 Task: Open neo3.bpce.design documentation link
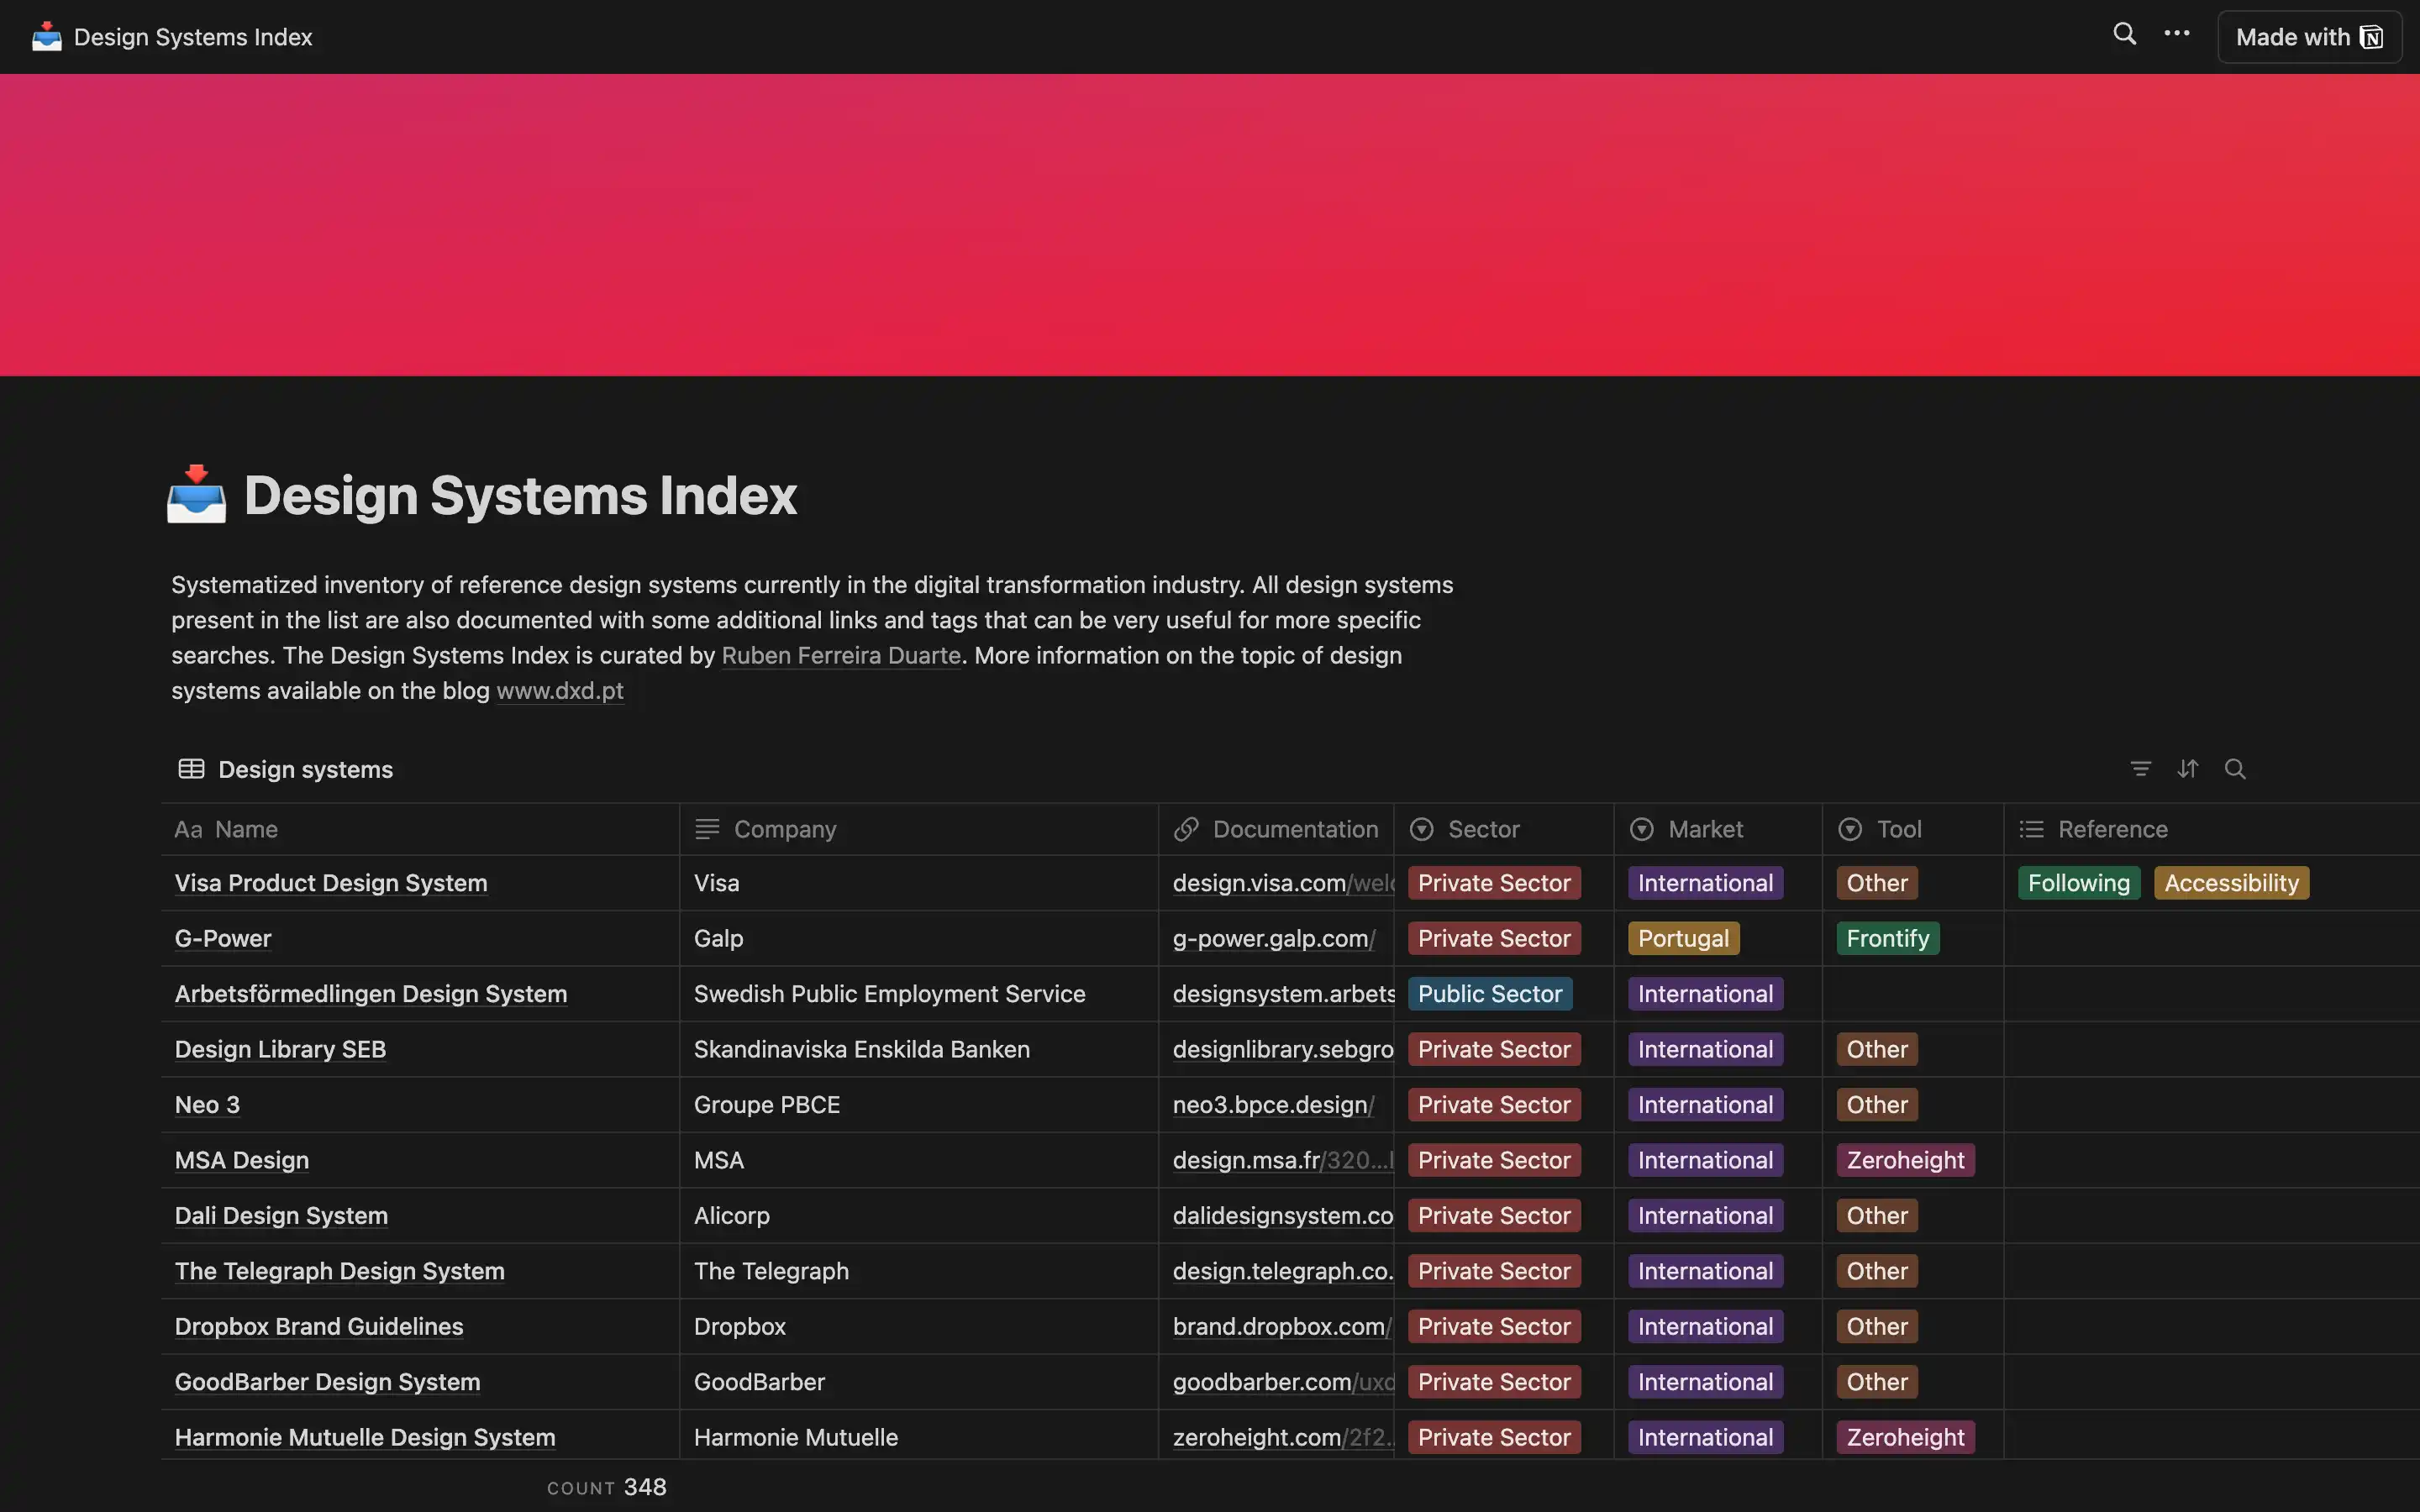click(x=1274, y=1105)
